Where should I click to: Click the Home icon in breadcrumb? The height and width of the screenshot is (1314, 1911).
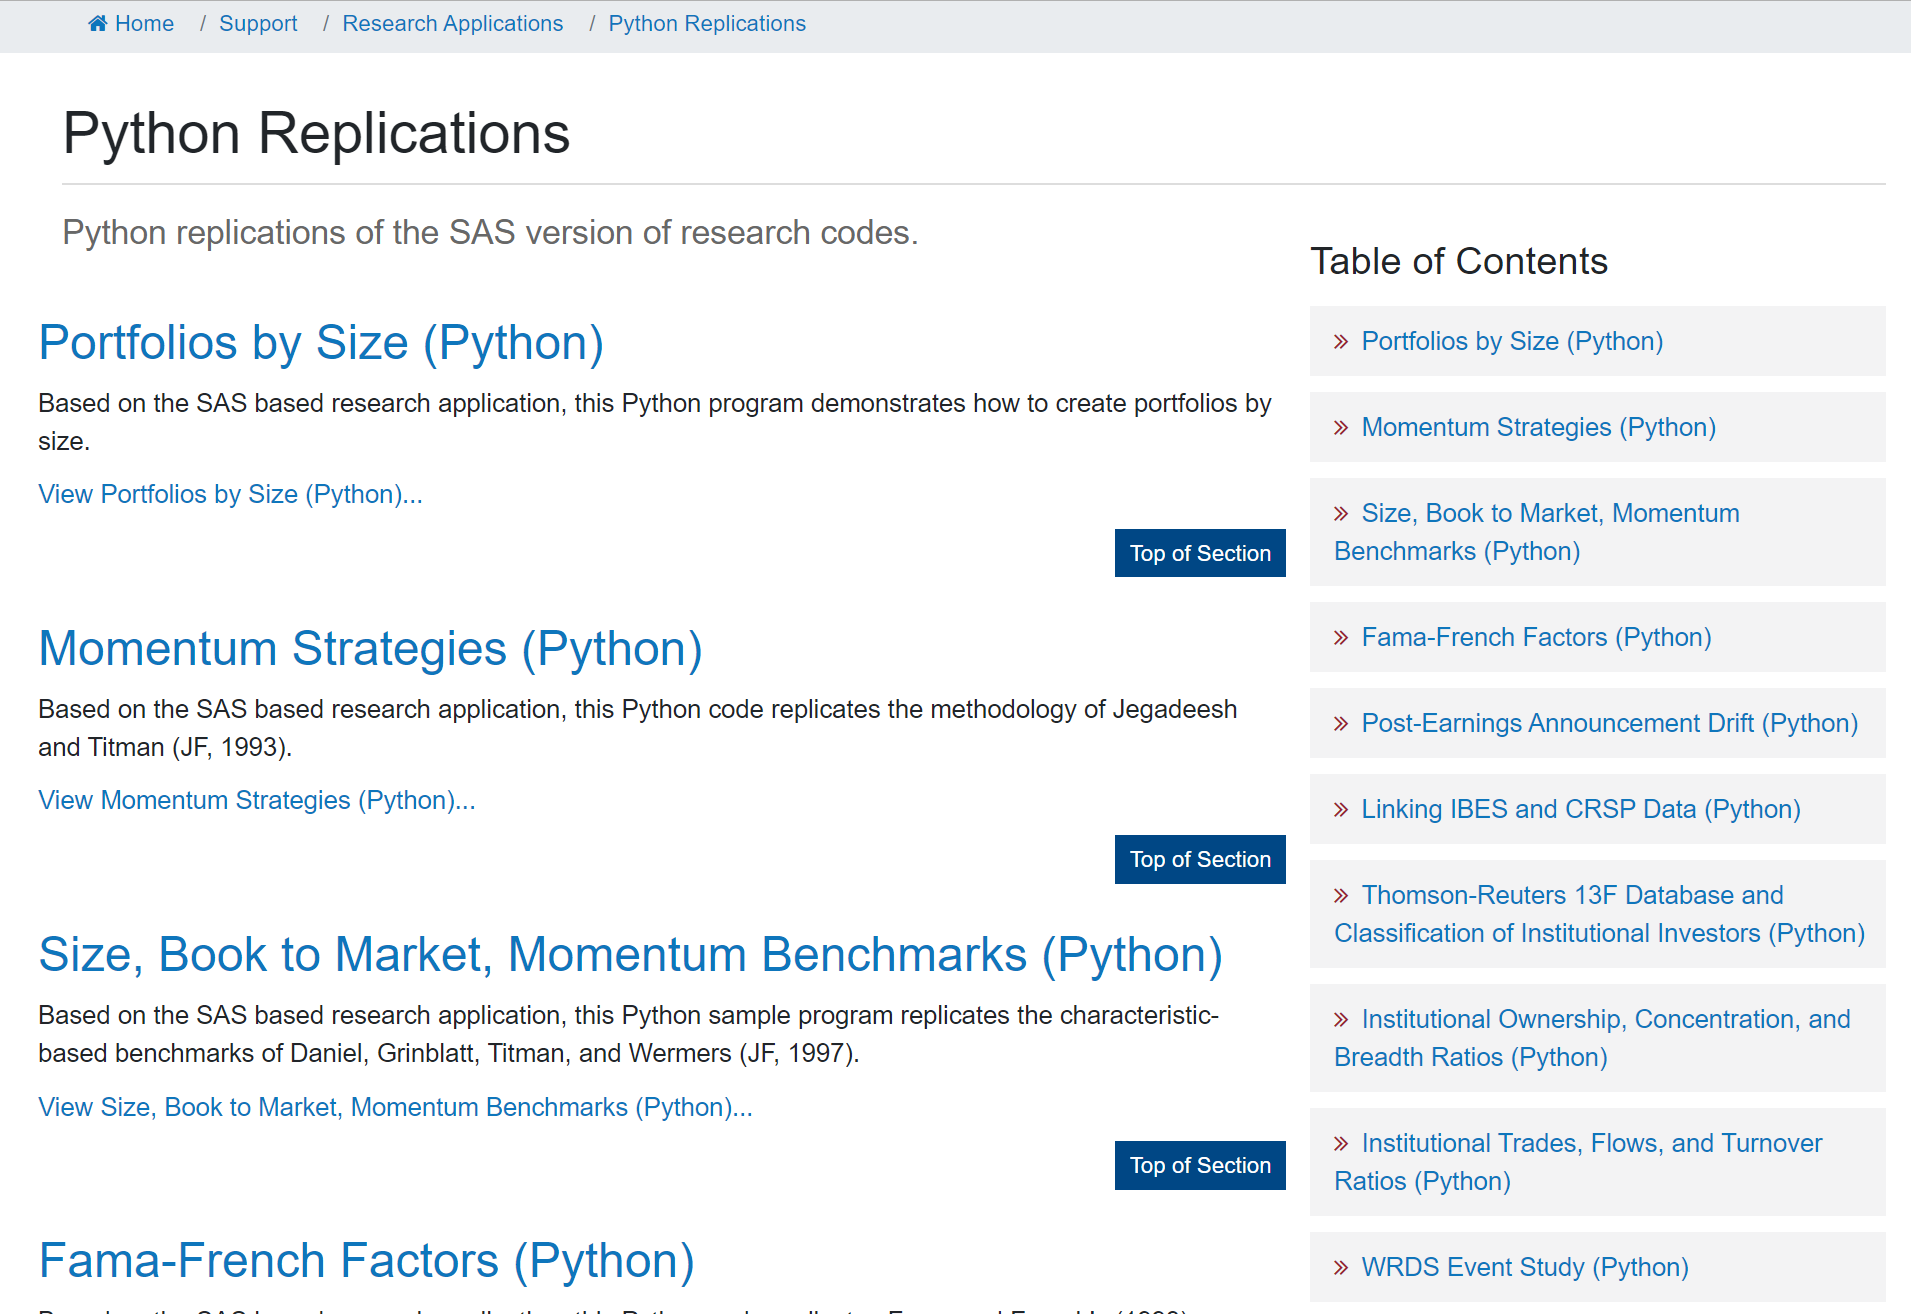point(97,23)
